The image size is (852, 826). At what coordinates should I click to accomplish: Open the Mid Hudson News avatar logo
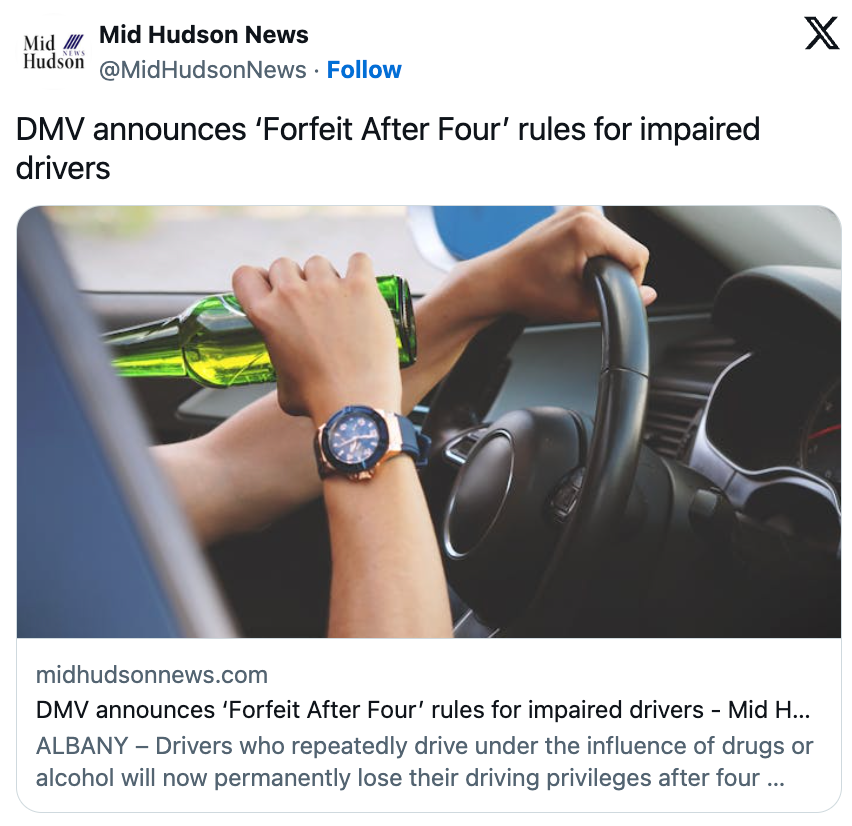[54, 52]
